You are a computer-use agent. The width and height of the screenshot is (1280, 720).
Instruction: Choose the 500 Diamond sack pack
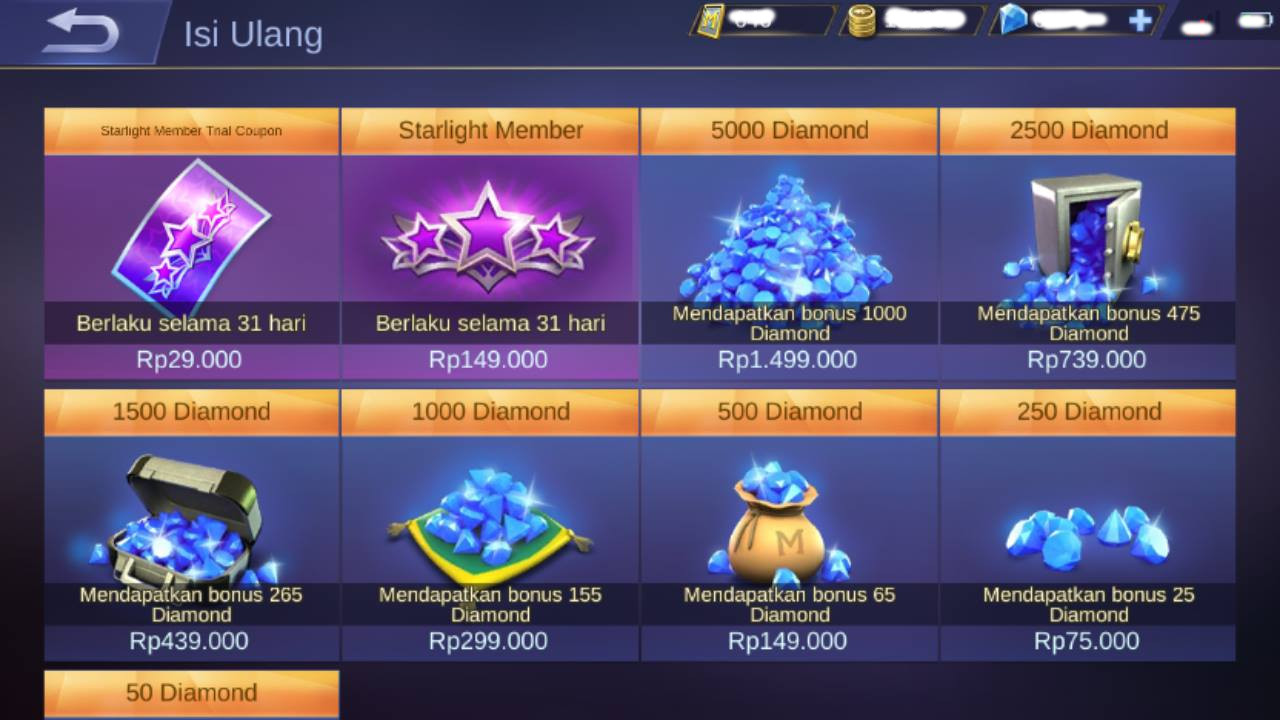tap(789, 525)
